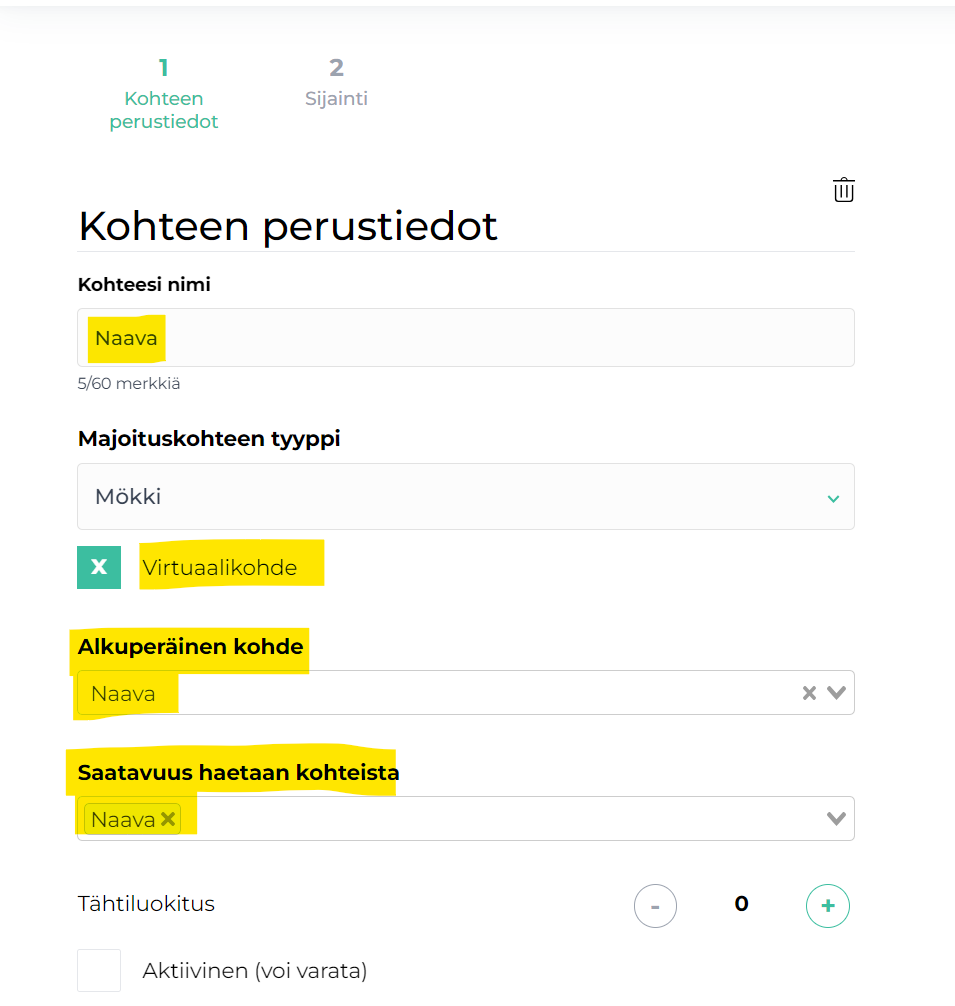Click the Virtuaalikohde label text
The height and width of the screenshot is (1006, 955).
pyautogui.click(x=219, y=568)
